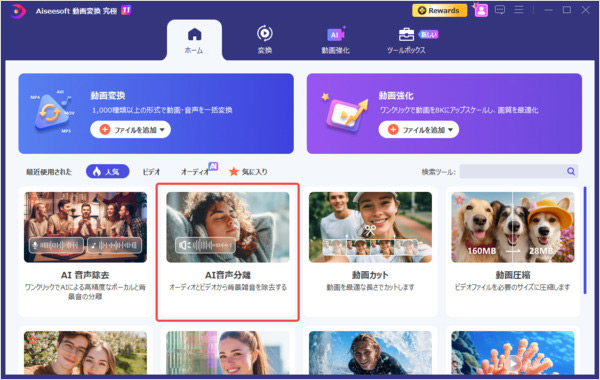Click the 動画変換 banner title
Image resolution: width=600 pixels, height=380 pixels.
tap(108, 95)
